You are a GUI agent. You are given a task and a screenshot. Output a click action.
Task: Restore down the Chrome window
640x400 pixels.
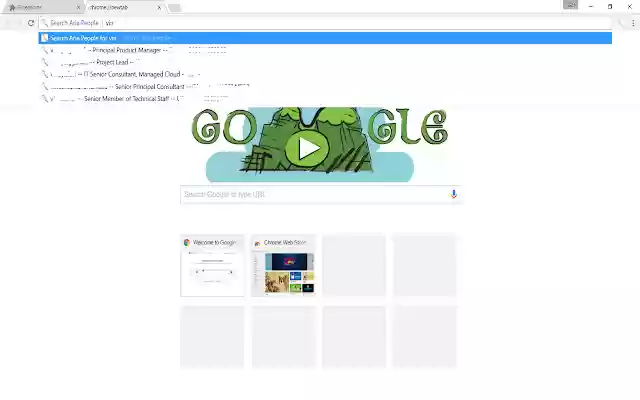click(610, 7)
